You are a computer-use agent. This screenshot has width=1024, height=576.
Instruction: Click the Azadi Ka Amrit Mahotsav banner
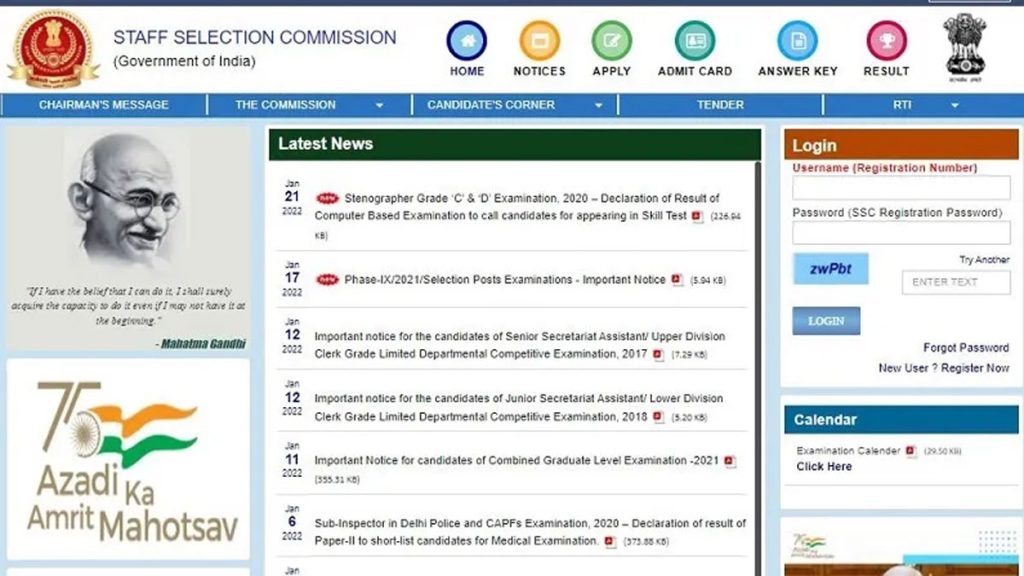(129, 459)
